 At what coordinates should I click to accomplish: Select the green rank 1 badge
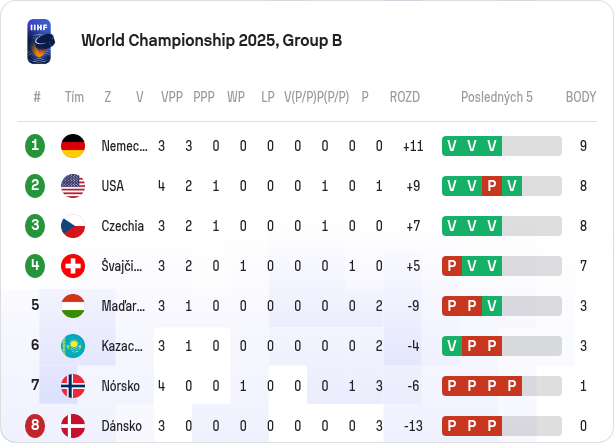[x=35, y=146]
